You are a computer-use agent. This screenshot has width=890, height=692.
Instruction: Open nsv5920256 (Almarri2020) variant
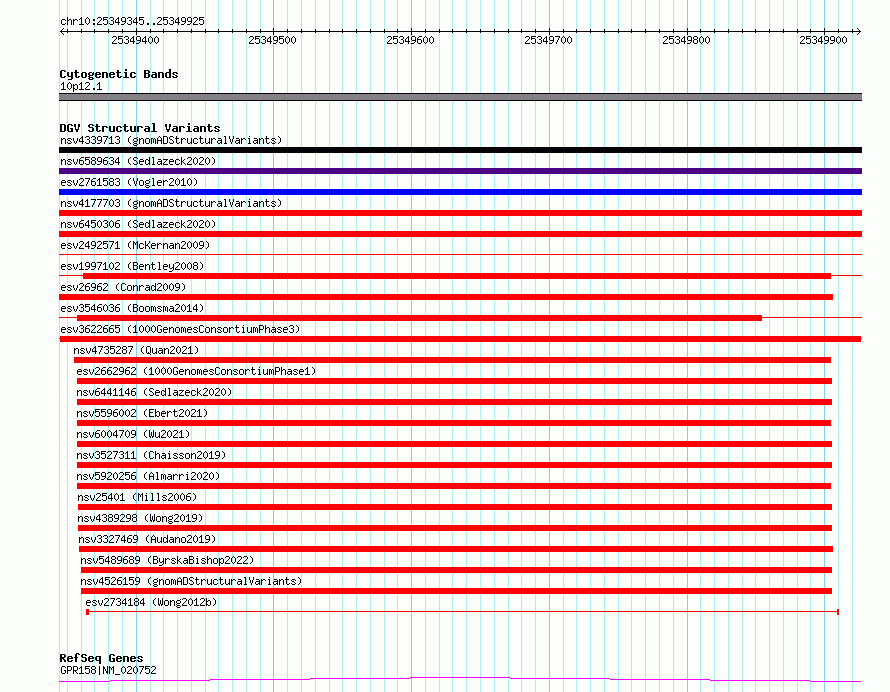click(148, 476)
